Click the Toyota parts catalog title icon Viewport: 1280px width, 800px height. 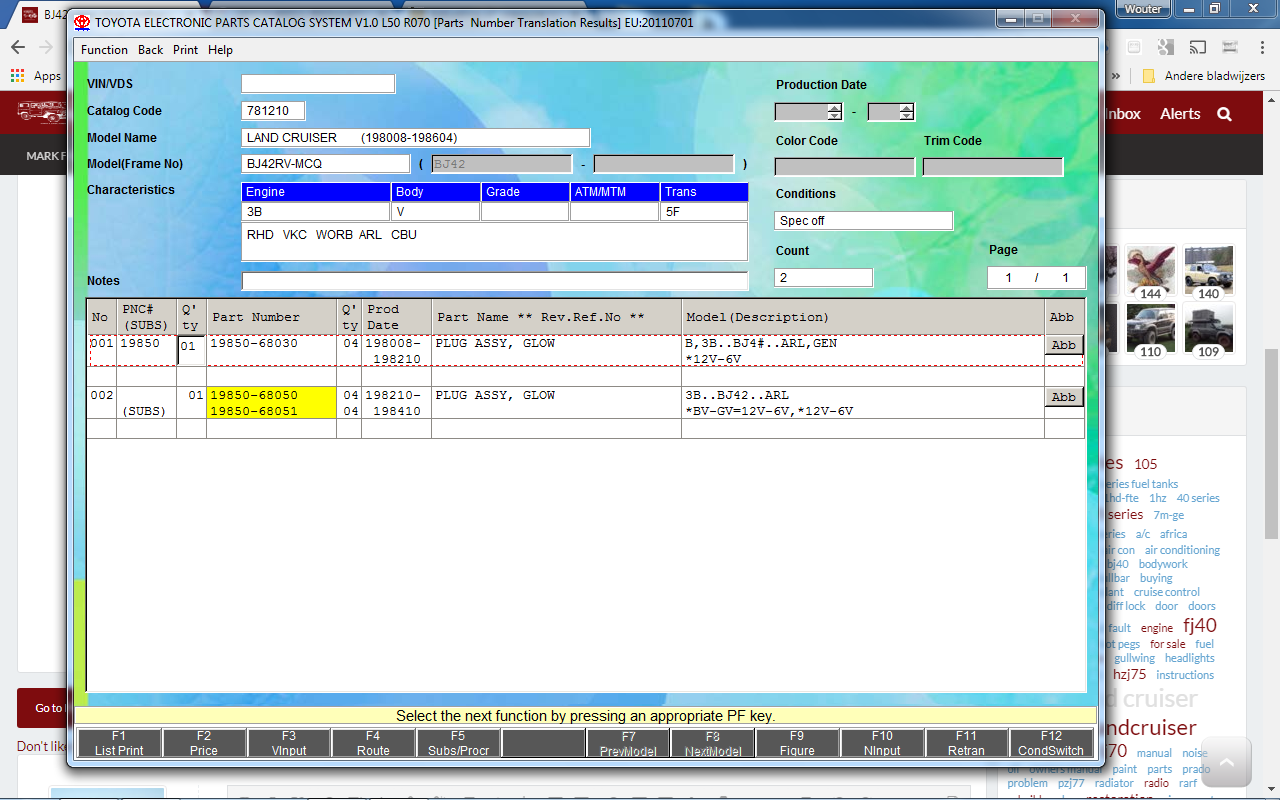tap(82, 22)
